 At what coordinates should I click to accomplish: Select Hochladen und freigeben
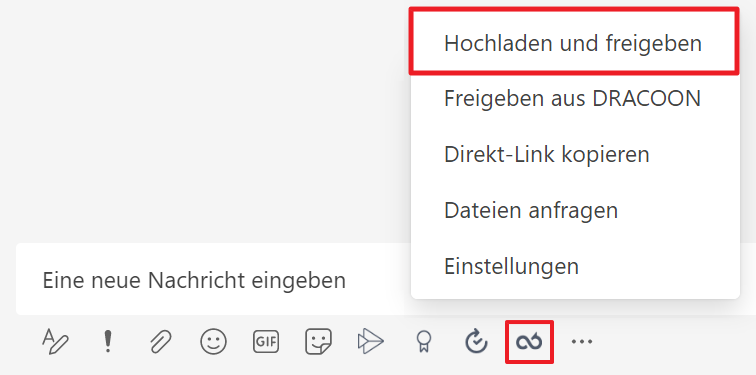[x=574, y=43]
